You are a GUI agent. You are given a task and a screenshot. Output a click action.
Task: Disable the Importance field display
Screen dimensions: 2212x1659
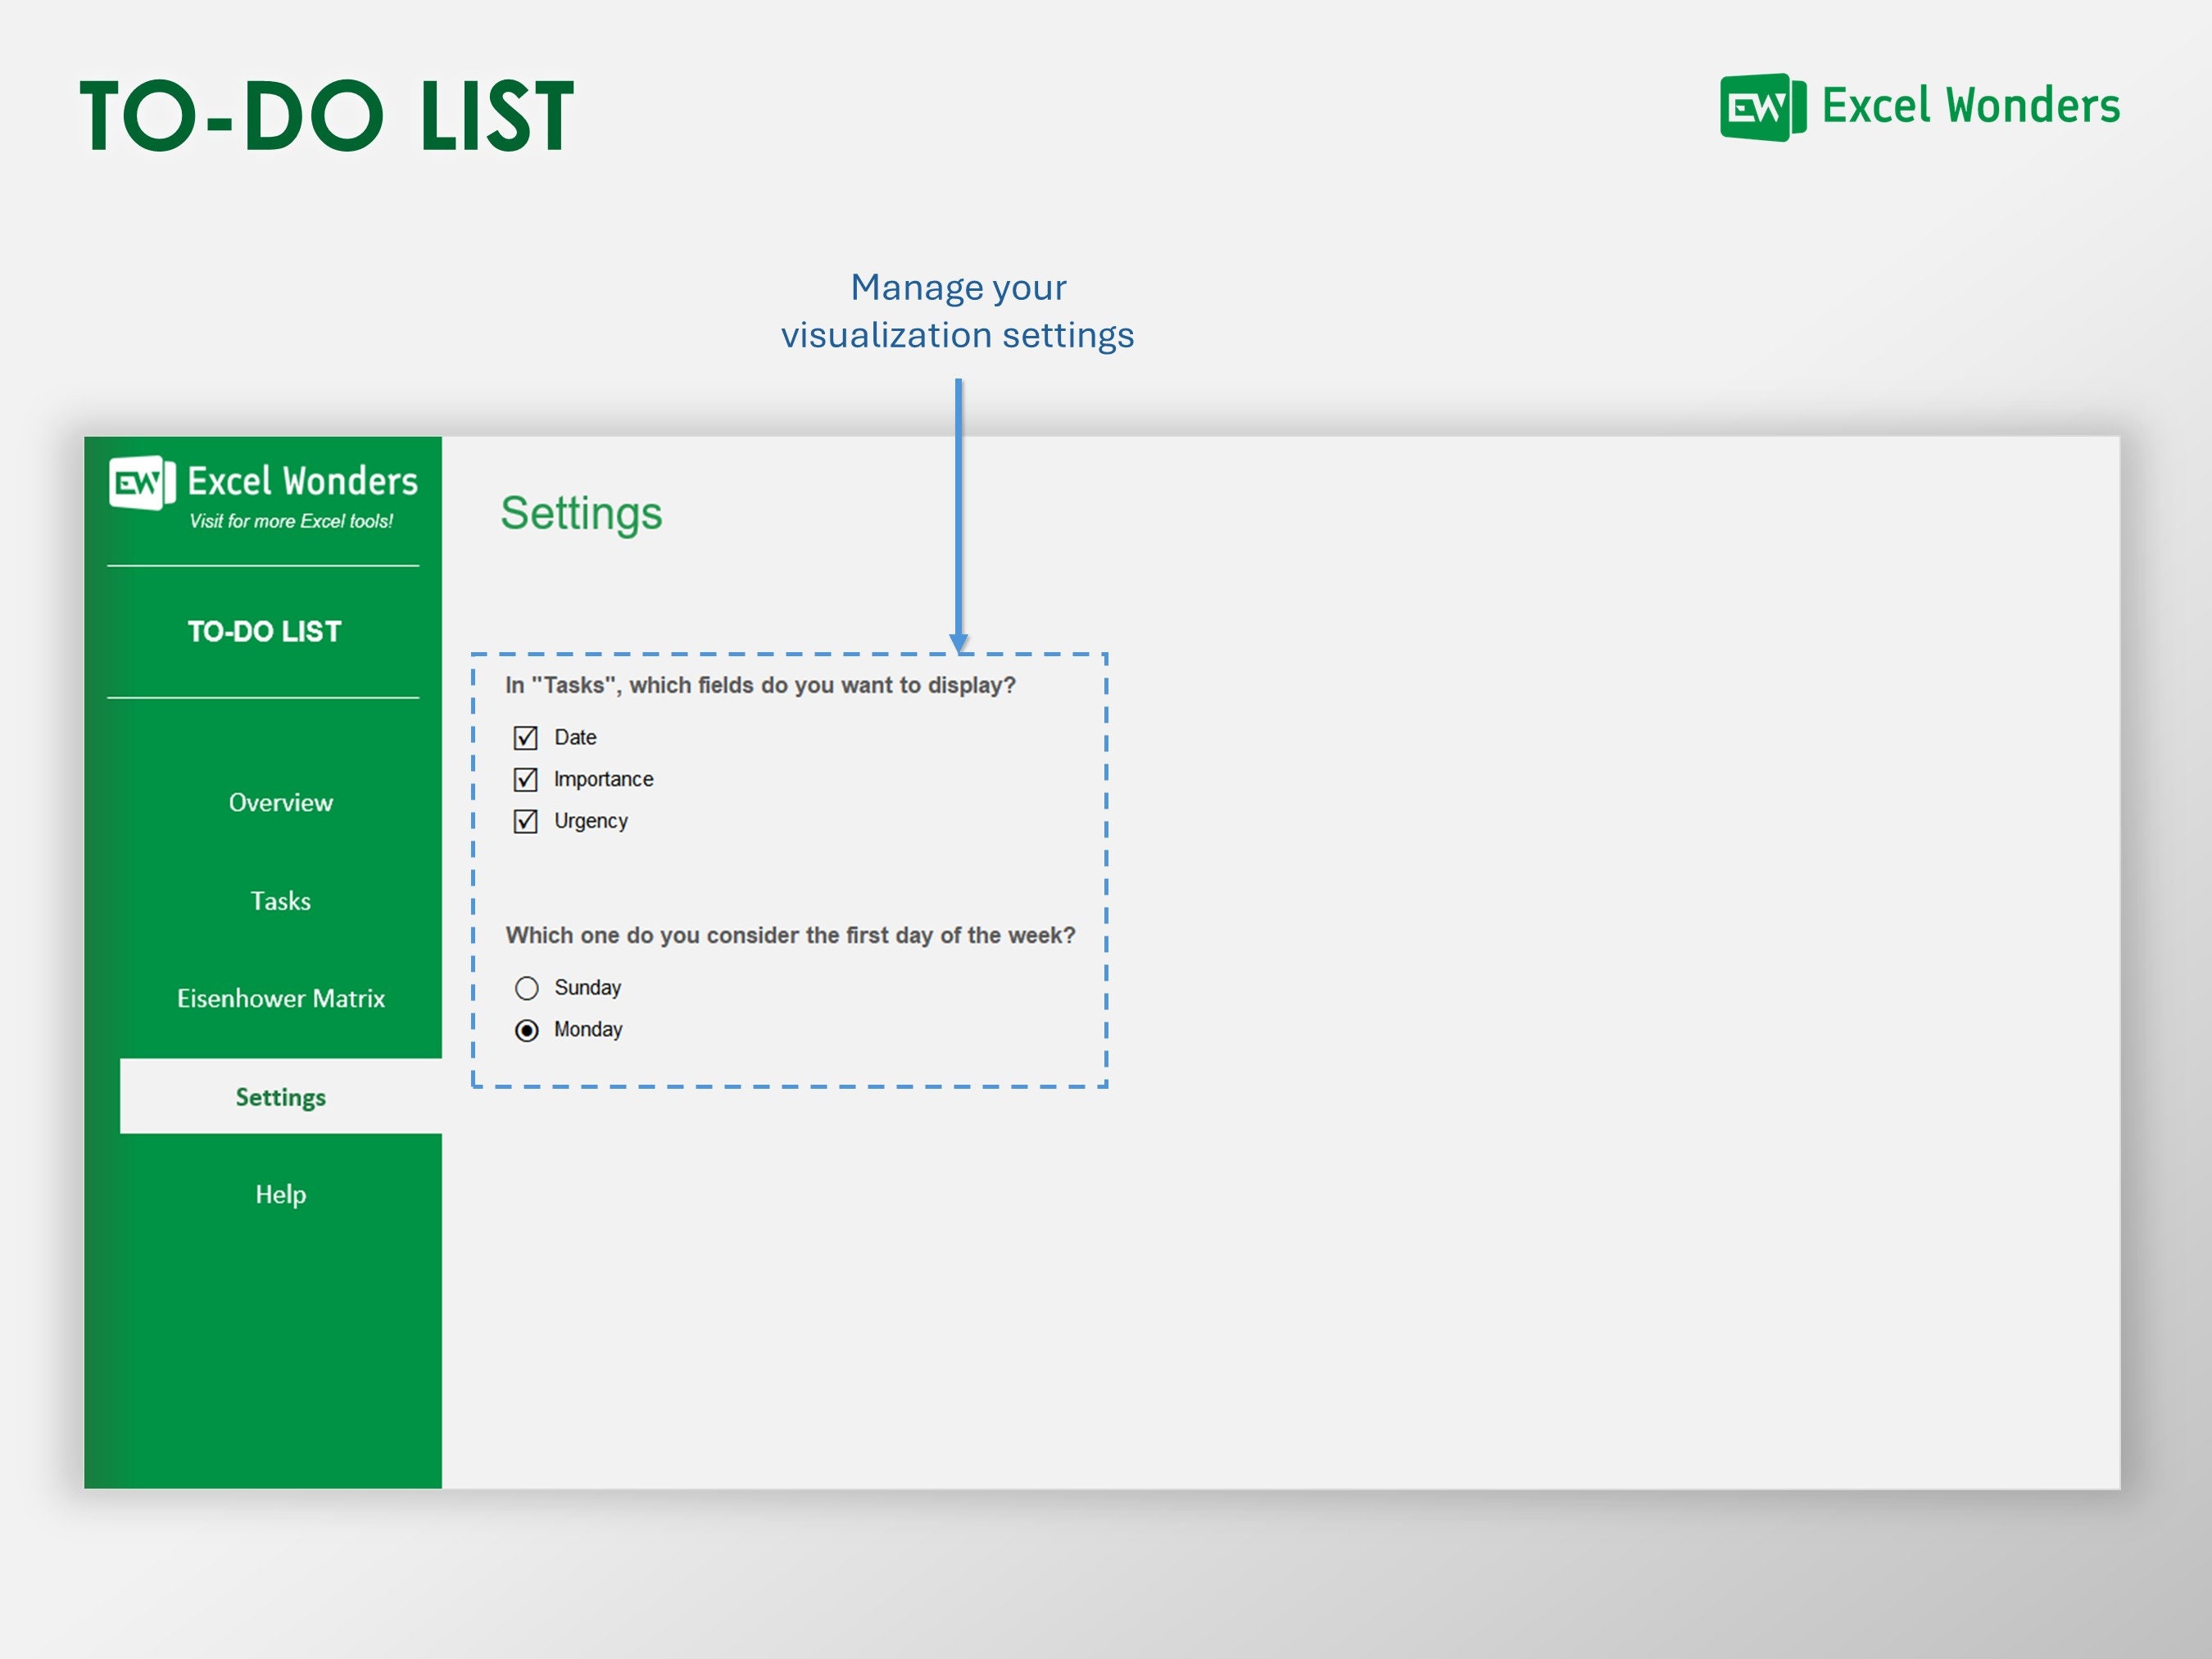point(525,779)
